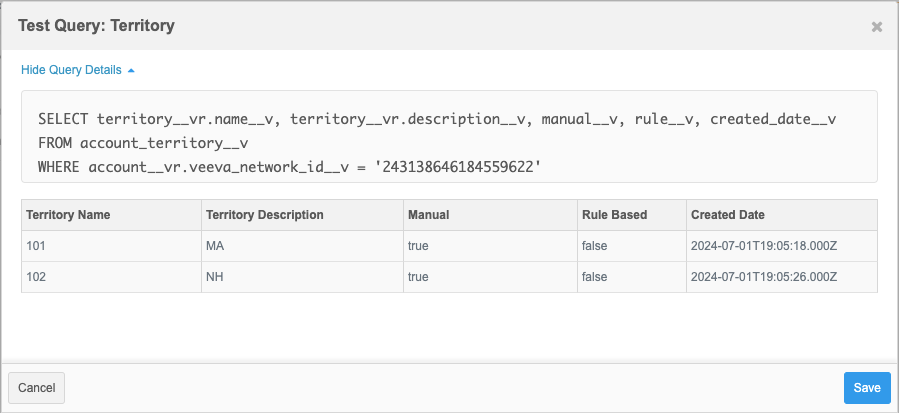Click the 102 territory name cell
This screenshot has width=899, height=413.
(x=36, y=276)
